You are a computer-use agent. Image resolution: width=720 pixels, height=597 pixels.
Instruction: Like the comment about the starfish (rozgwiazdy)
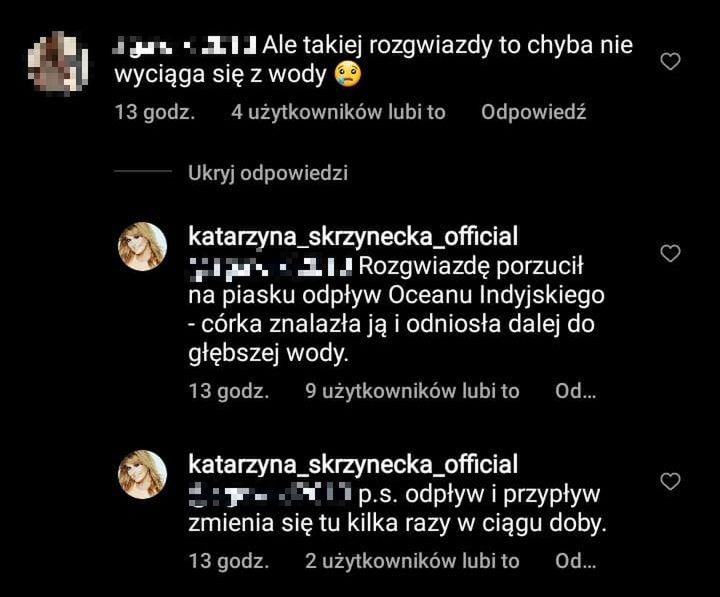[x=670, y=62]
